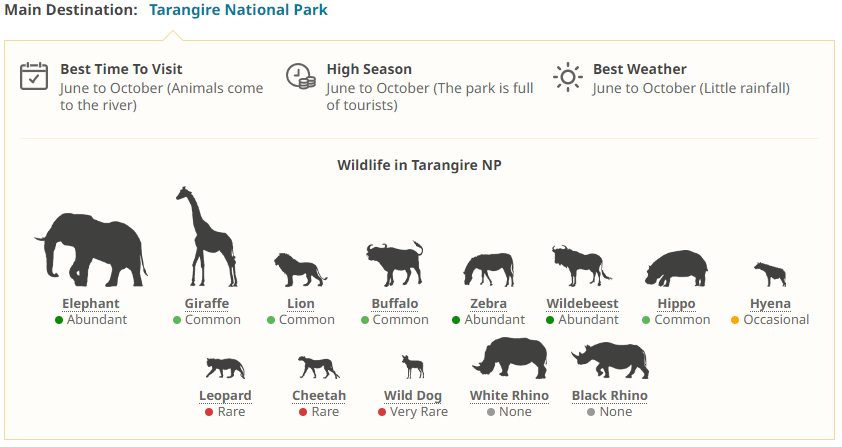Select the black rhino silhouette icon
This screenshot has width=842, height=447.
pyautogui.click(x=609, y=360)
